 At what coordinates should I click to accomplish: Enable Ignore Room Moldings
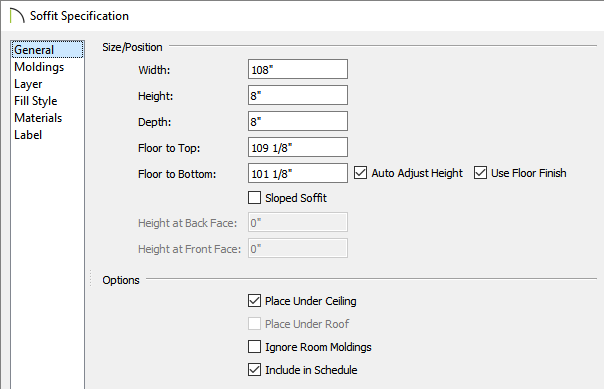pyautogui.click(x=254, y=347)
